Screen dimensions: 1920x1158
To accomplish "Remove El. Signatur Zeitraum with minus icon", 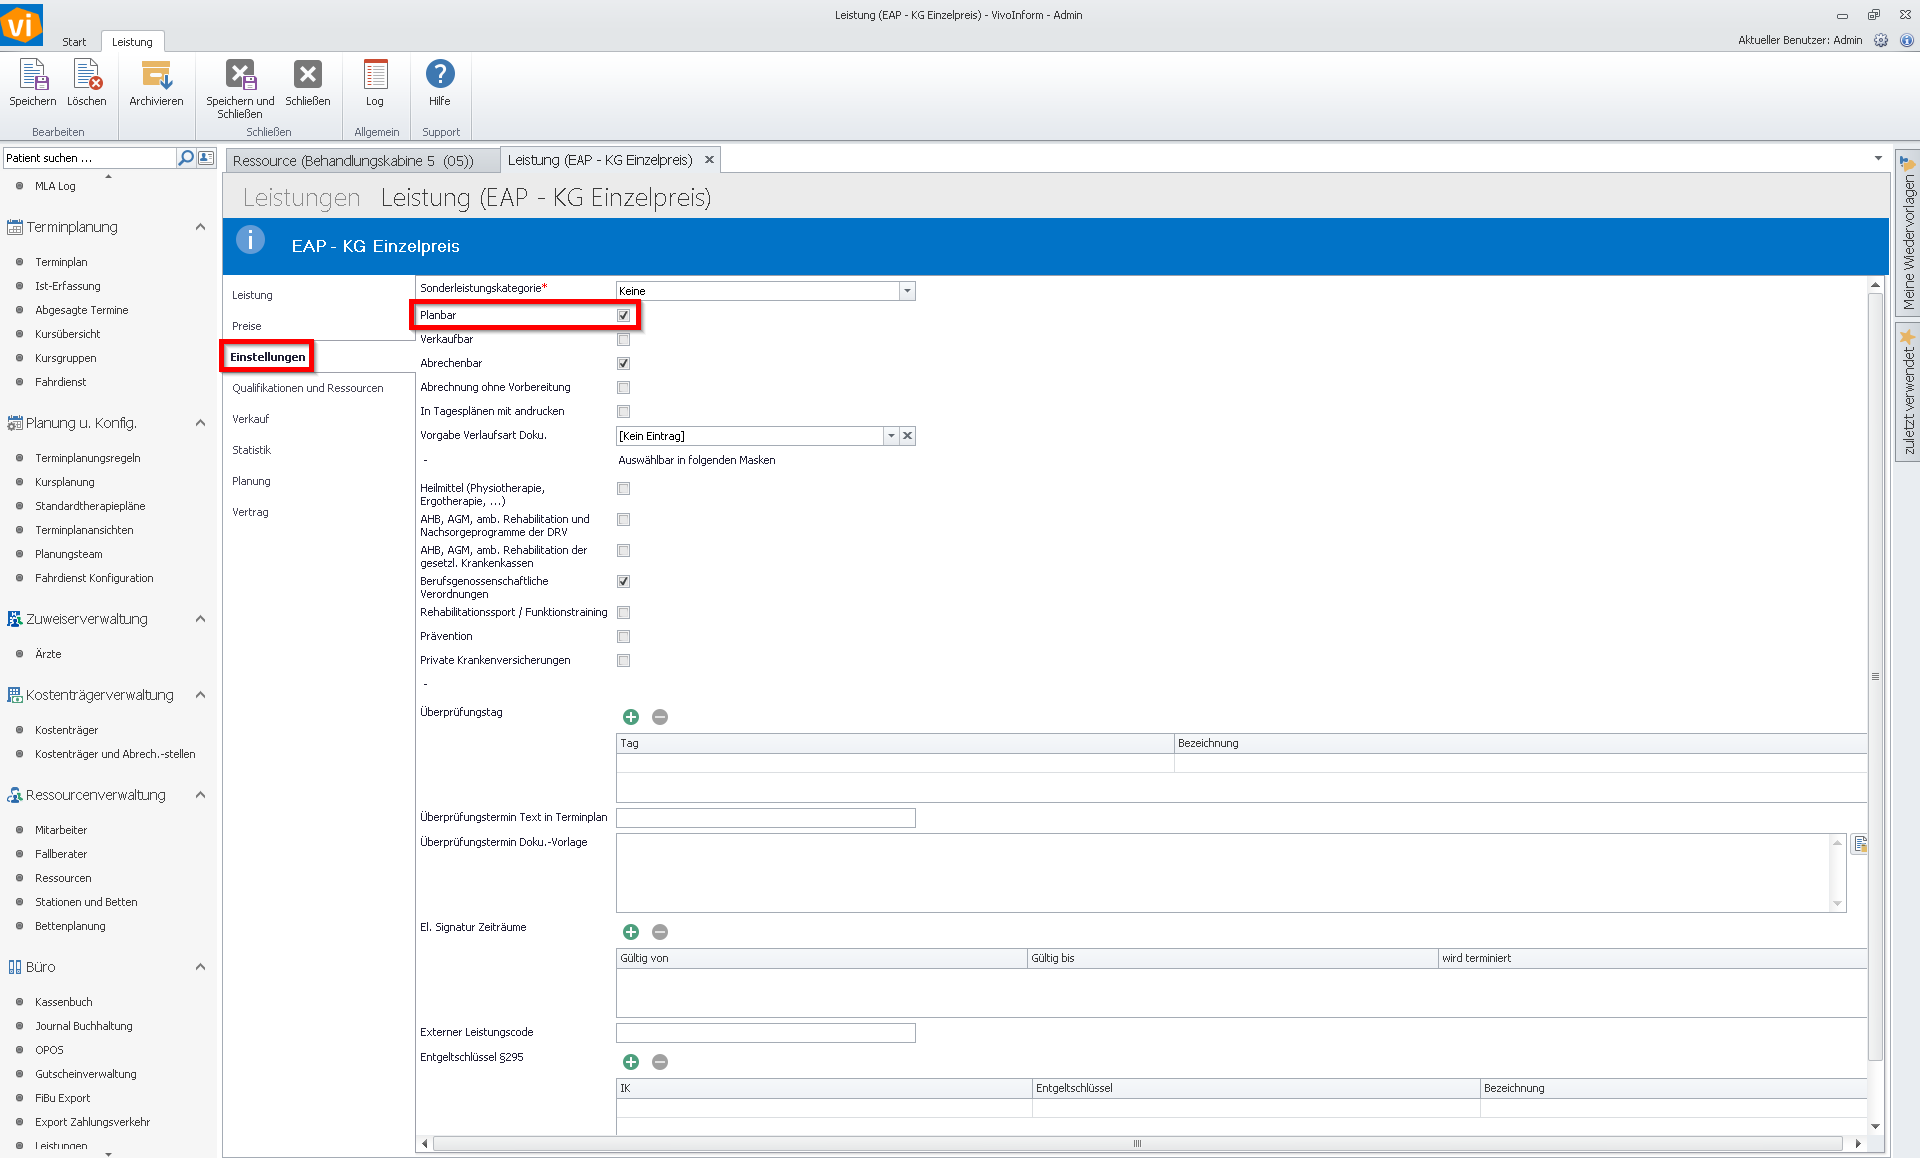I will [x=660, y=932].
